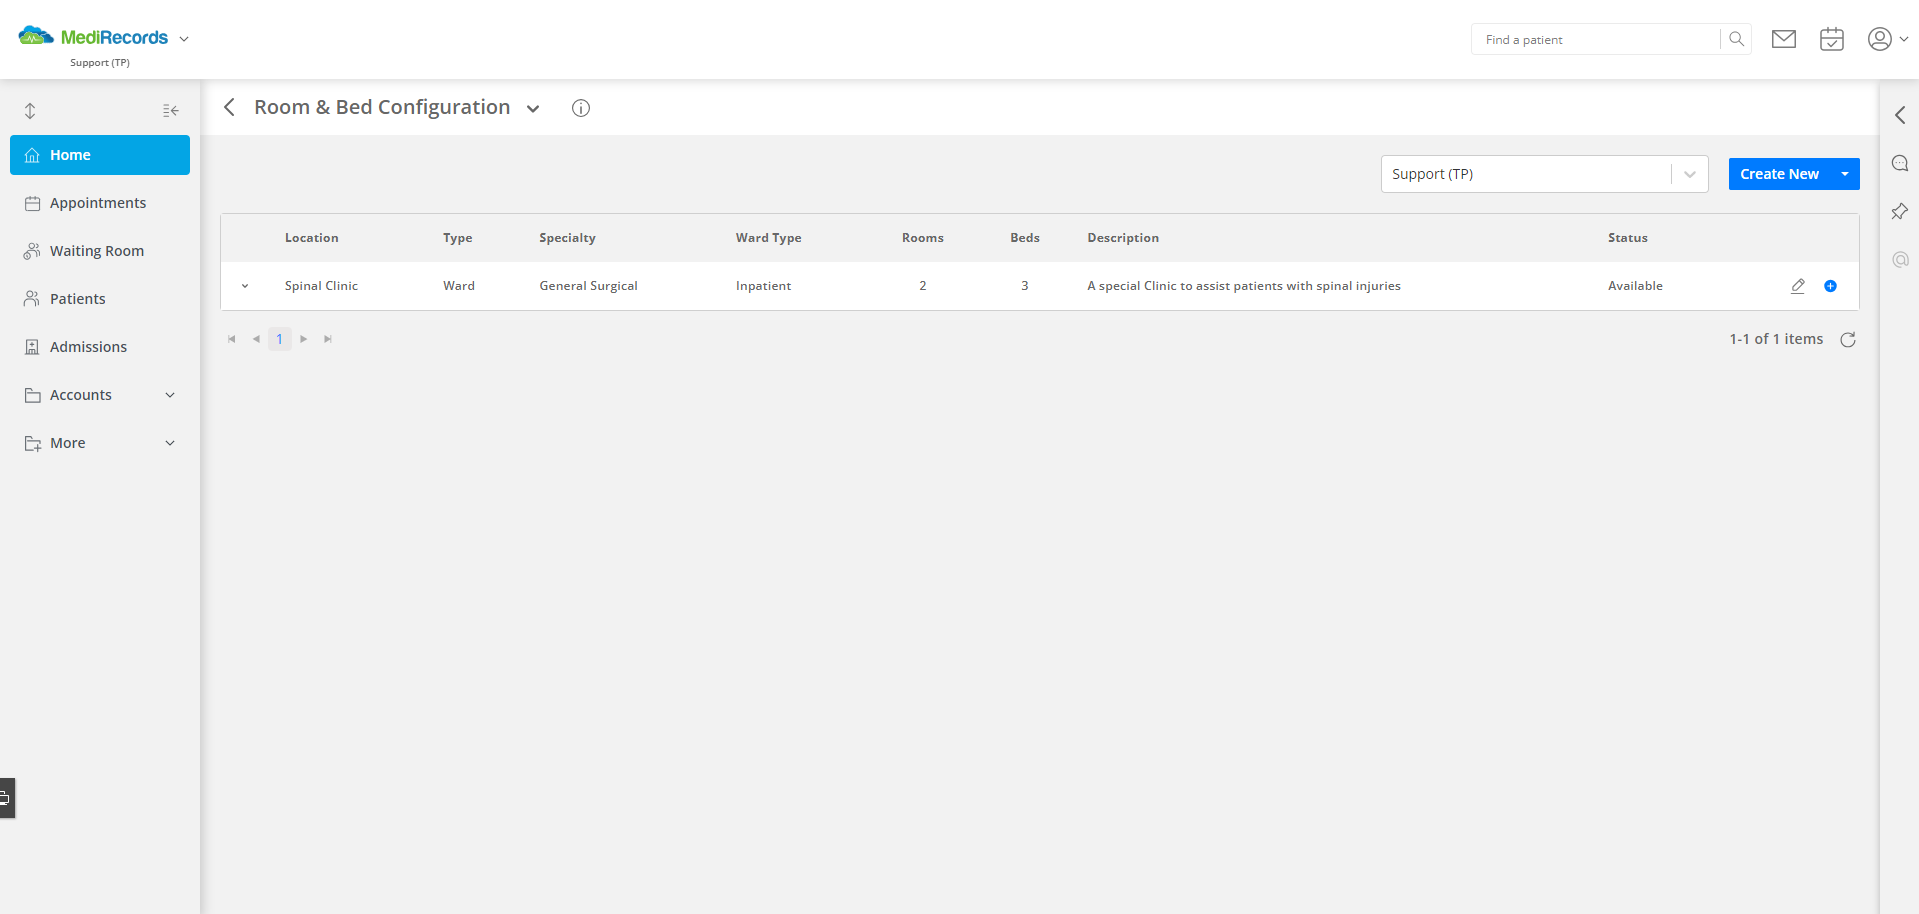Viewport: 1919px width, 914px height.
Task: Open the chat bubble panel icon
Action: click(x=1900, y=163)
